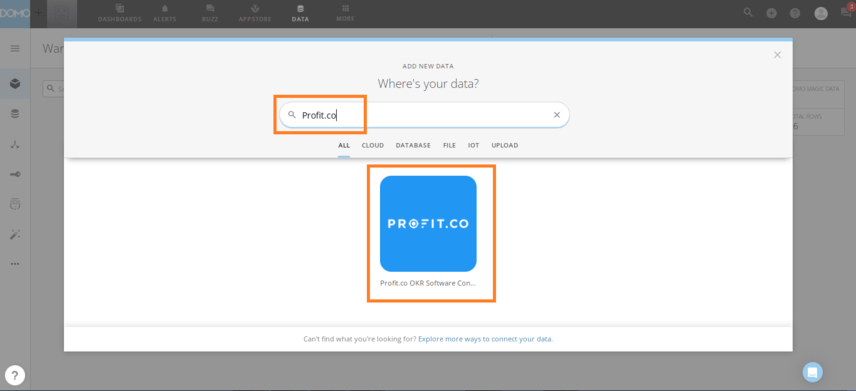The height and width of the screenshot is (391, 856).
Task: Open the Accounts key icon in sidebar
Action: coord(15,174)
